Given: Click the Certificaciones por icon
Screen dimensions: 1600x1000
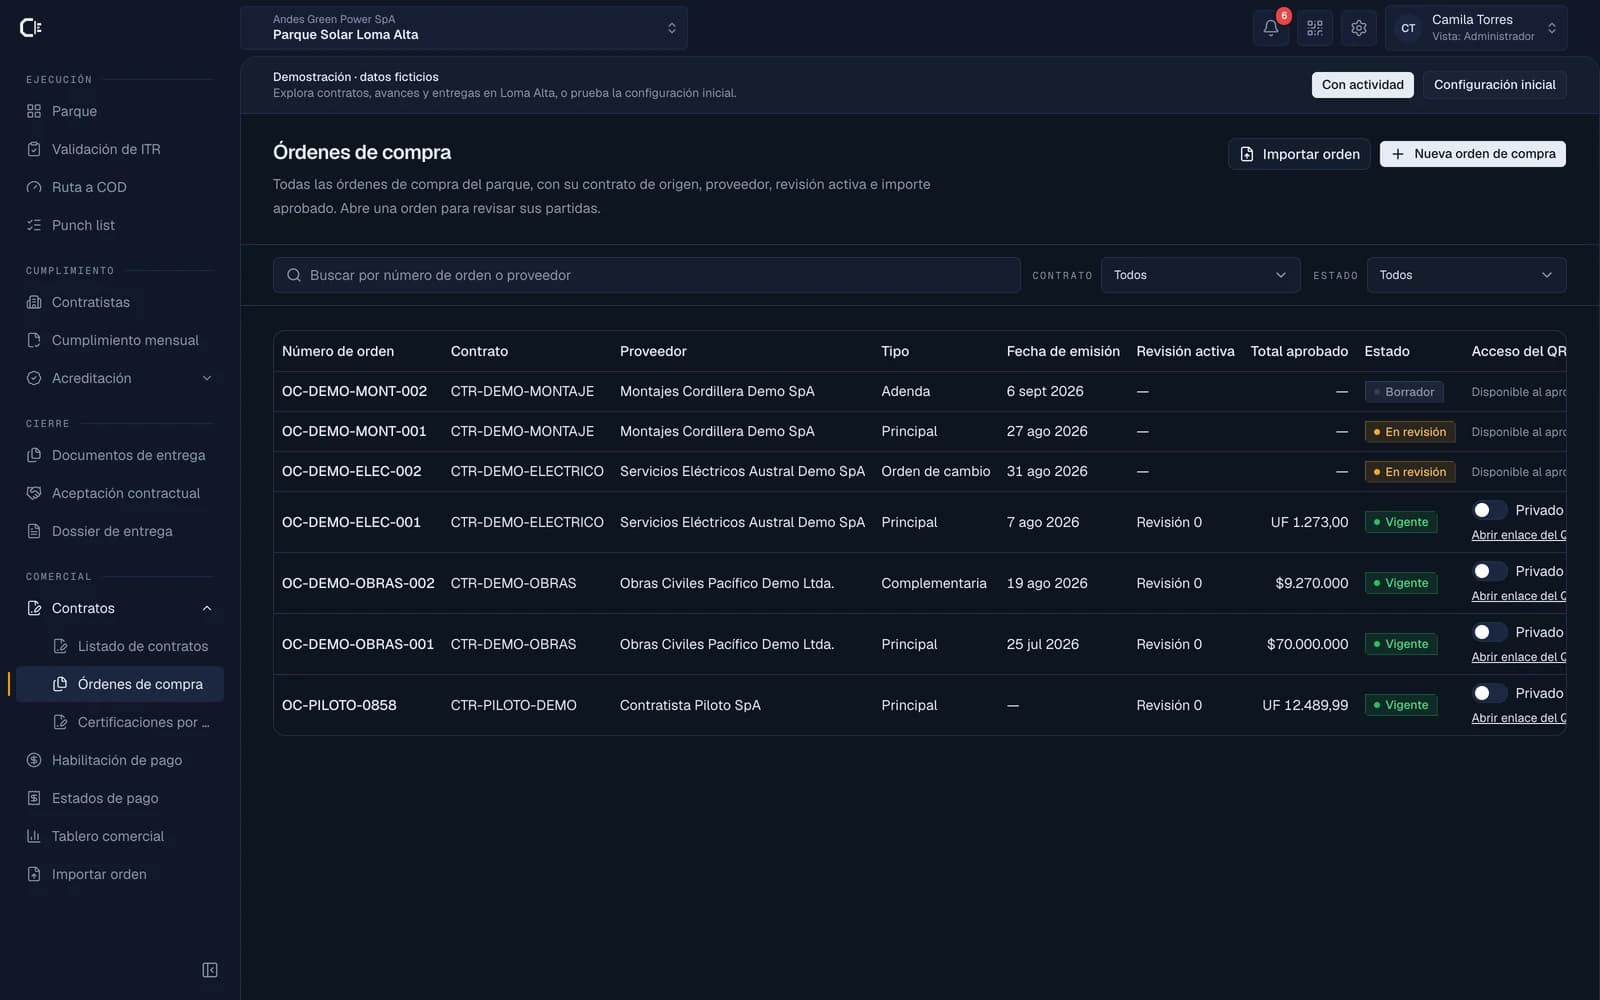Looking at the screenshot, I should (x=60, y=722).
